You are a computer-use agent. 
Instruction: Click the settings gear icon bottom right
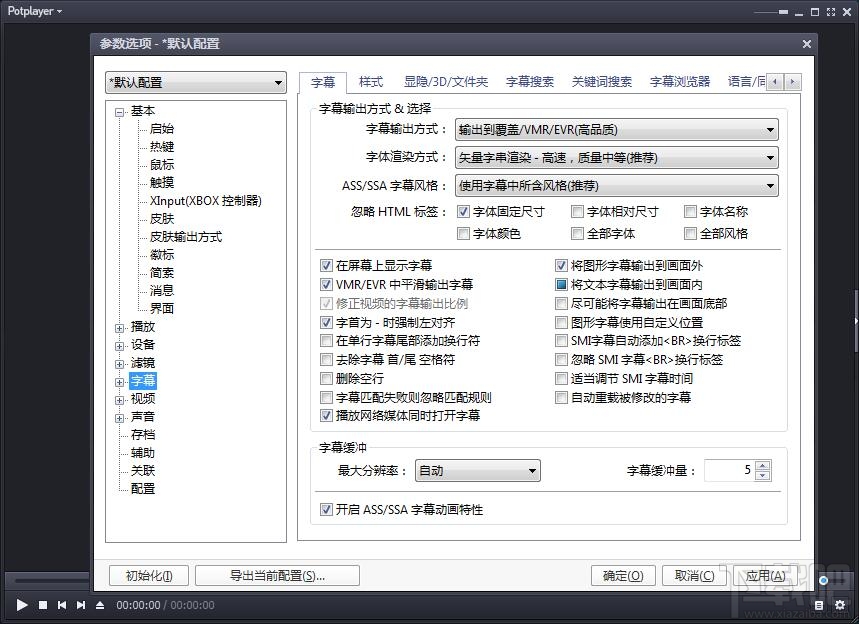point(840,605)
